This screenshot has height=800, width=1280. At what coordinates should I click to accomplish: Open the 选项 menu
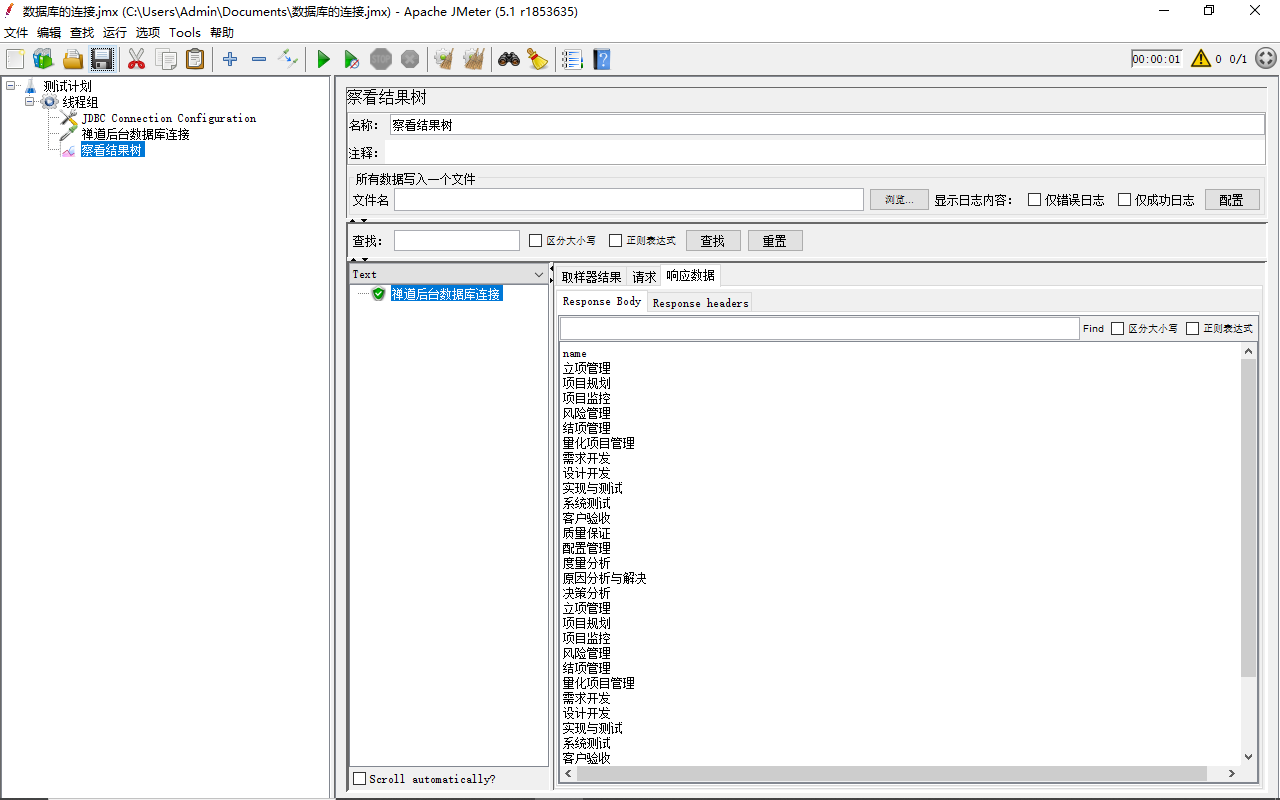[x=148, y=33]
